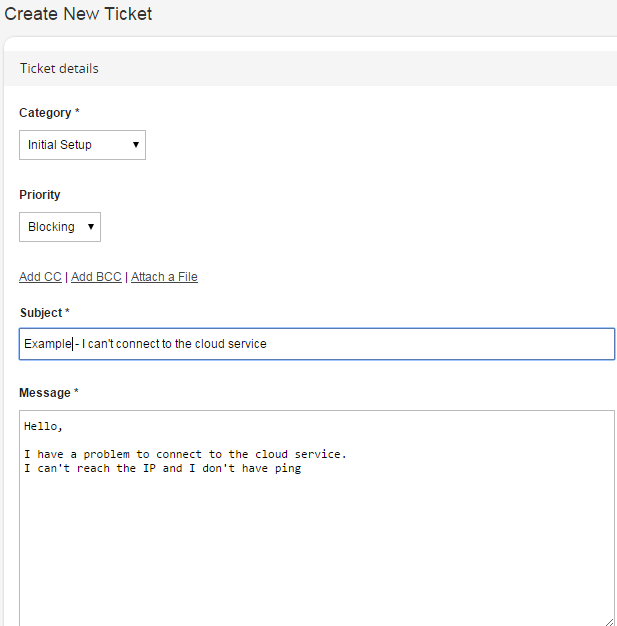Image resolution: width=617 pixels, height=626 pixels.
Task: Click the line "I have a problem to connect"
Action: point(185,454)
